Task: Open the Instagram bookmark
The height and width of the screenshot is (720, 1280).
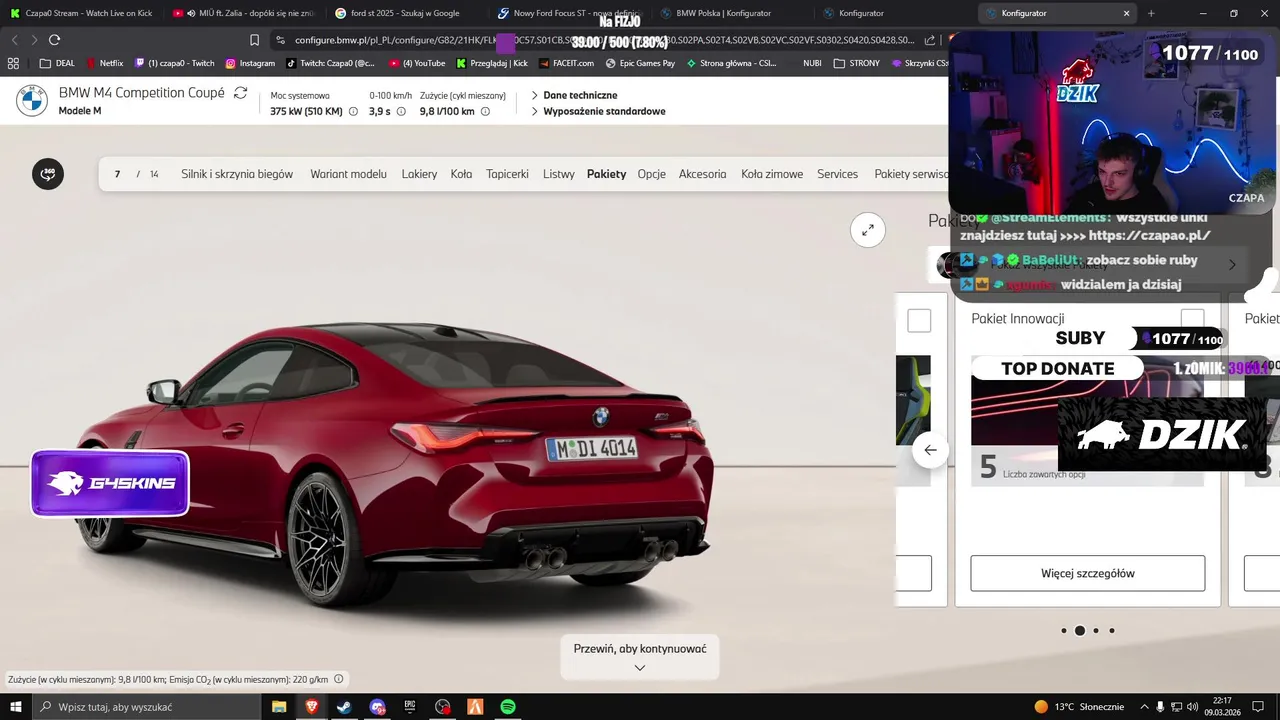Action: [250, 63]
